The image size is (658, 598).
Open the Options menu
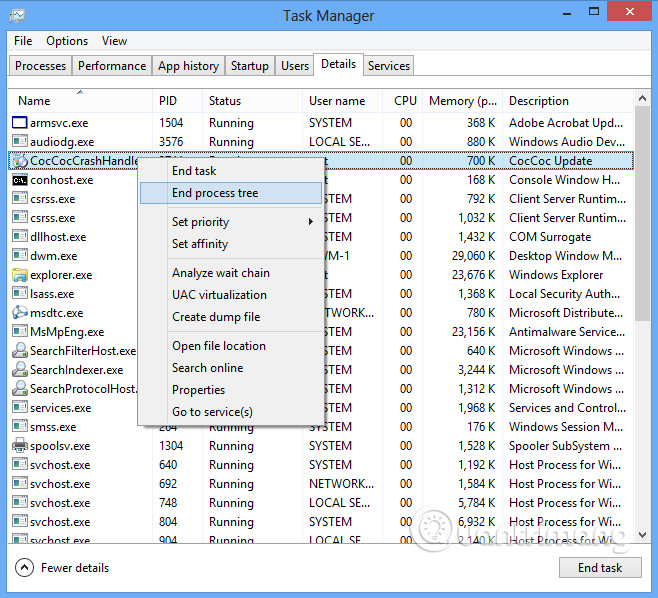(67, 41)
